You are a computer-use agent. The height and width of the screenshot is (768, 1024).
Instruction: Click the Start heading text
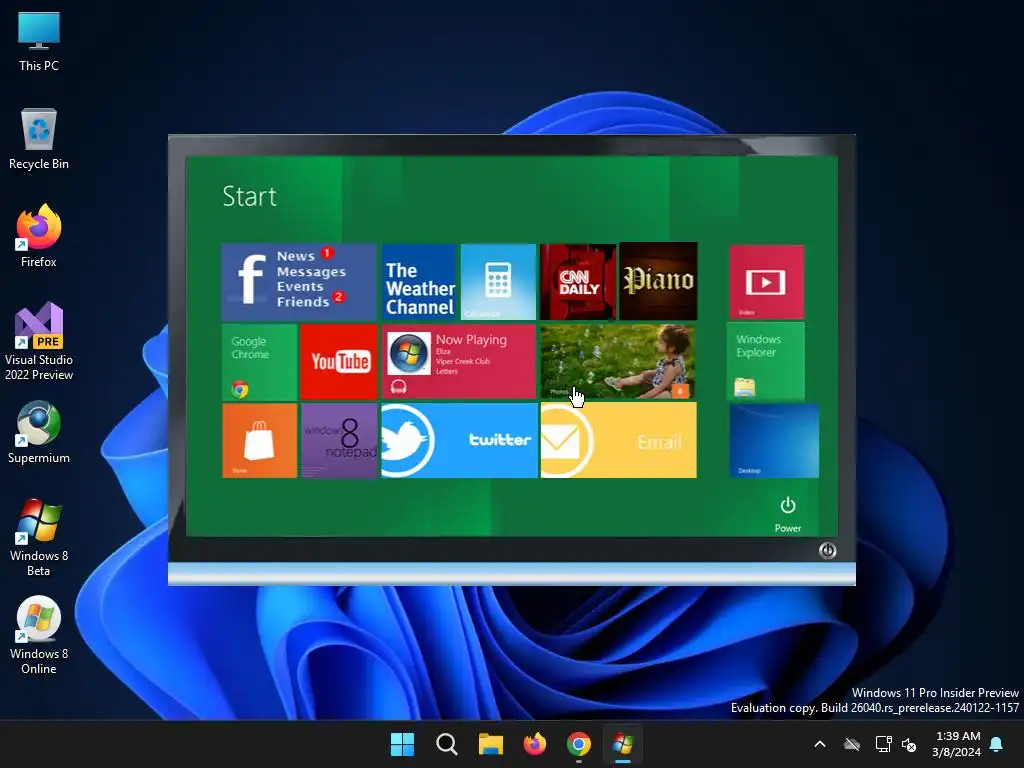pyautogui.click(x=249, y=196)
